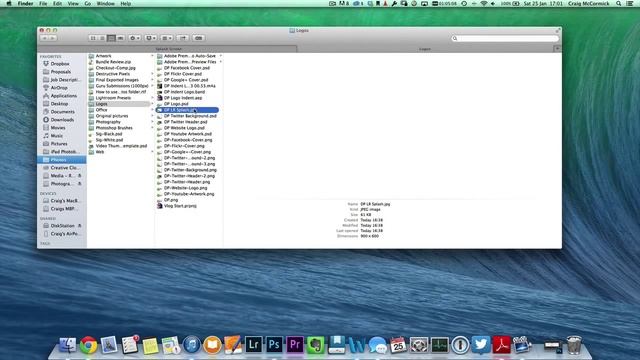Open Dropbox in the sidebar
Viewport: 640px width, 360px height.
tap(60, 64)
